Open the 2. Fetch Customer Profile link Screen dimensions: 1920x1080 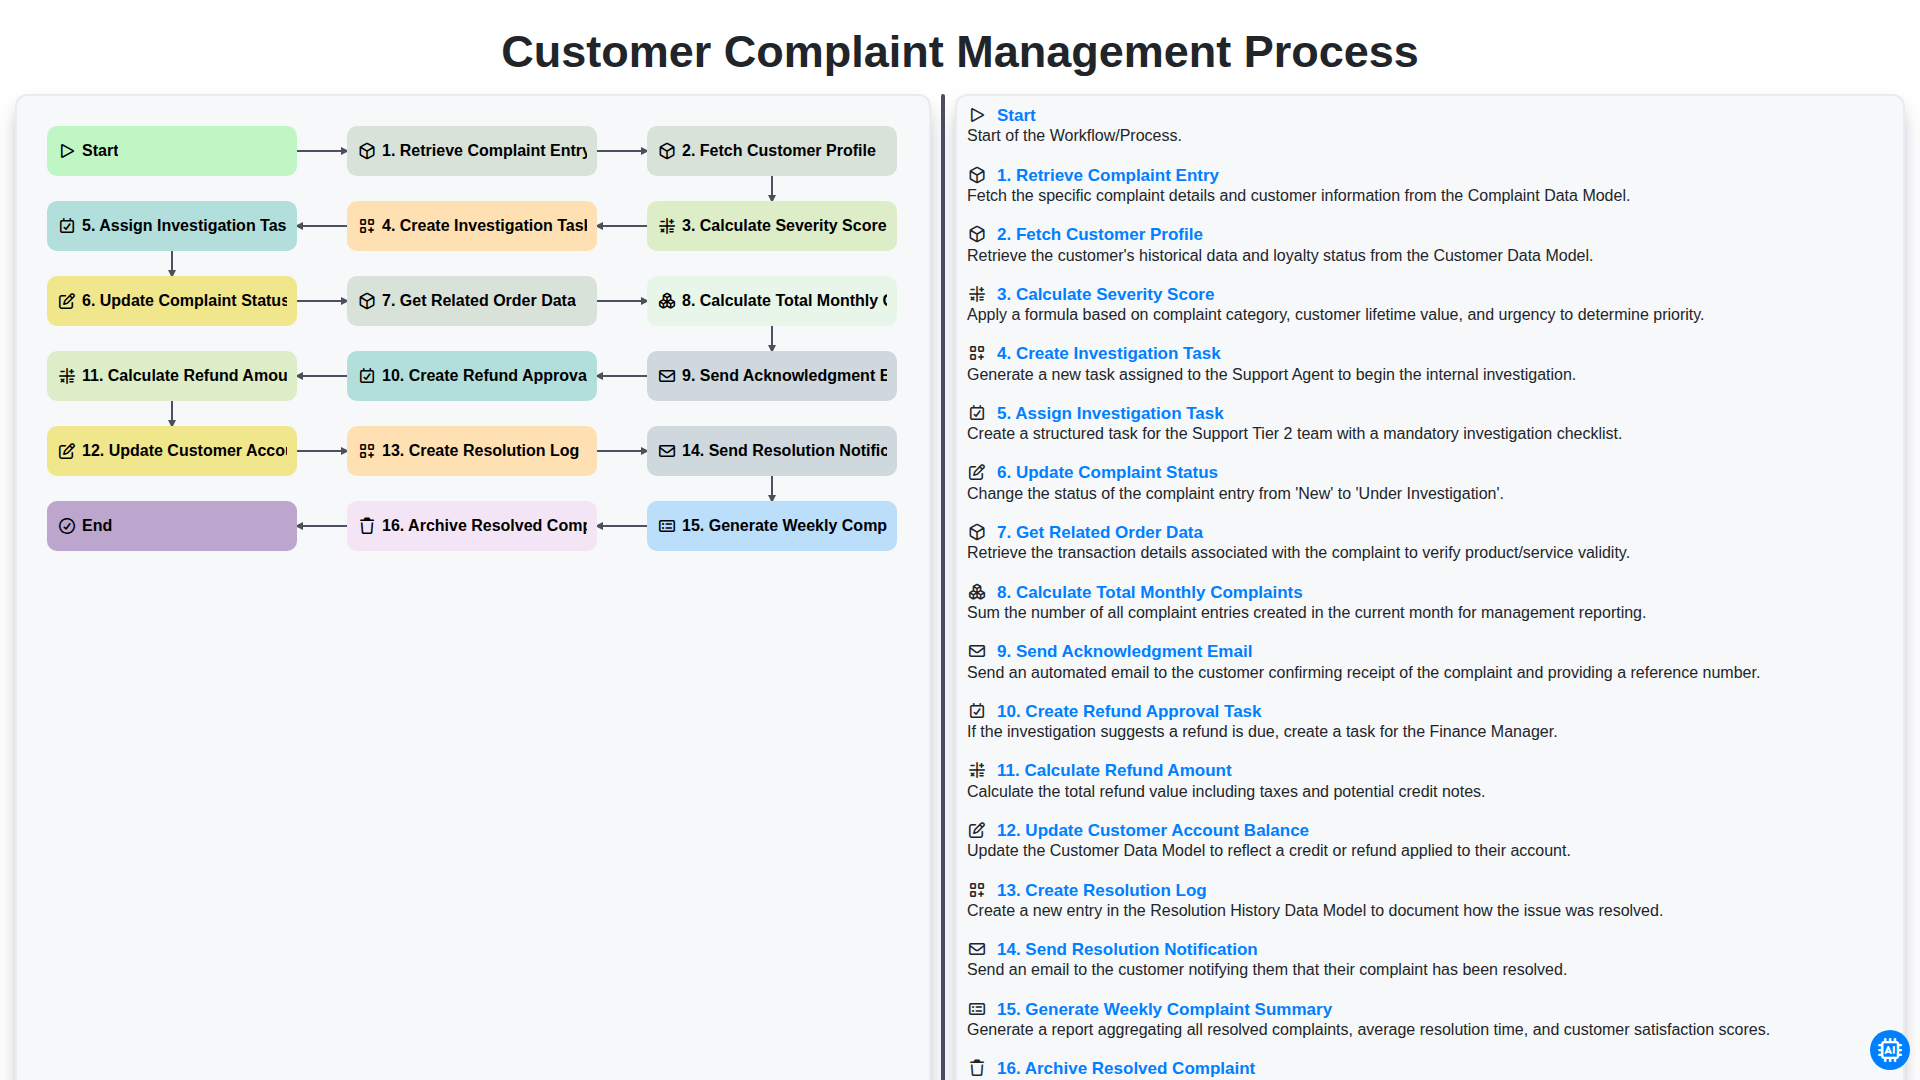(x=1099, y=234)
